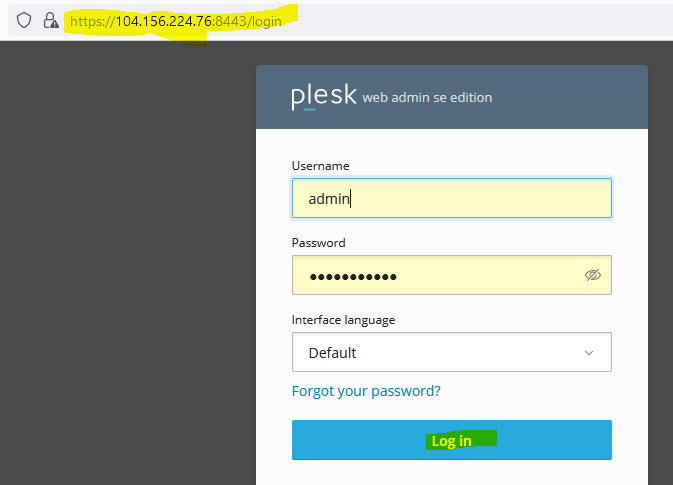
Task: Click the typed admin text
Action: click(x=329, y=199)
